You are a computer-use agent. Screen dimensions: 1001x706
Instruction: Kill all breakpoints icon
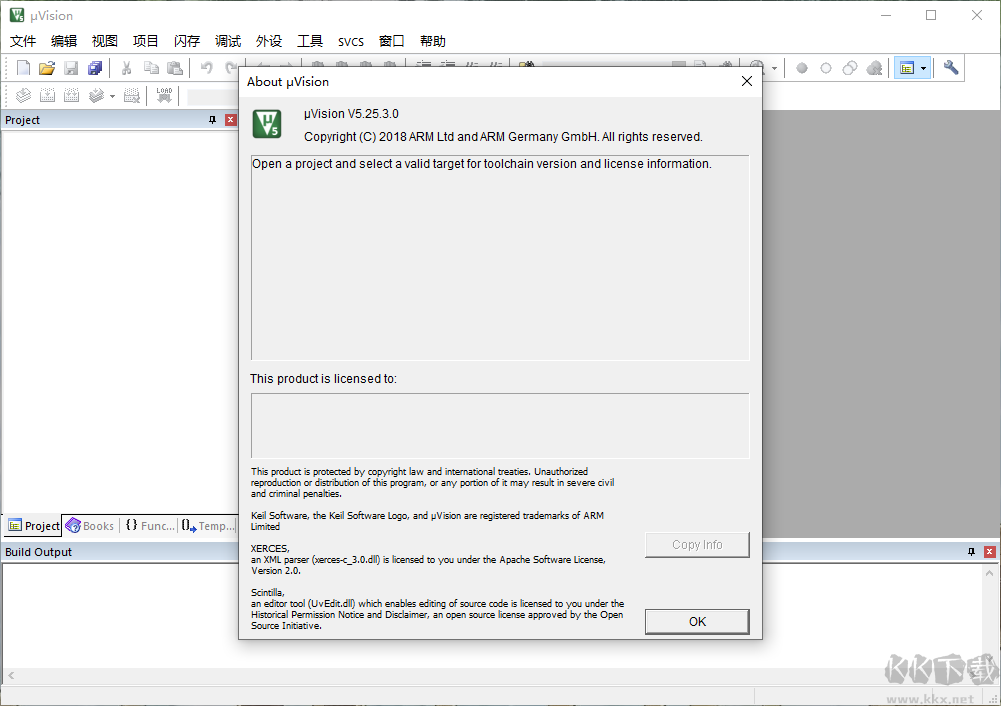tap(874, 68)
